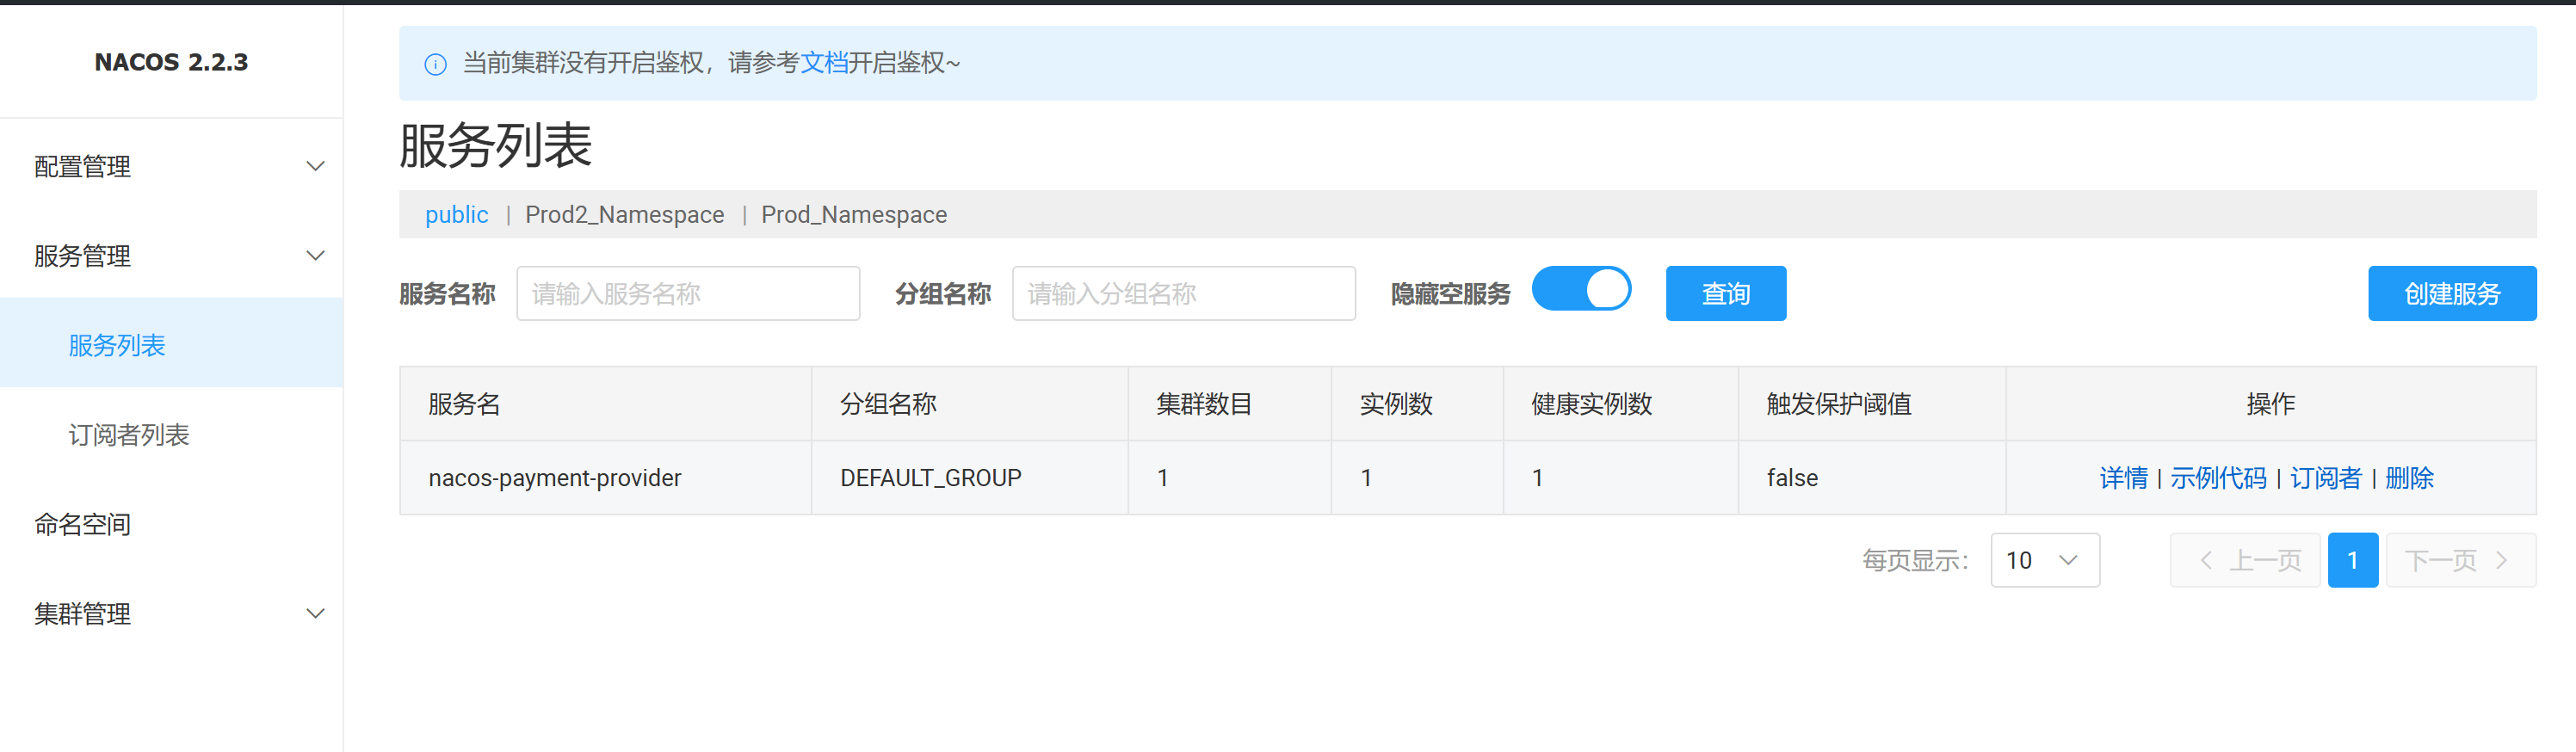The height and width of the screenshot is (752, 2576).
Task: Select 服务列表 in the sidebar
Action: click(117, 345)
